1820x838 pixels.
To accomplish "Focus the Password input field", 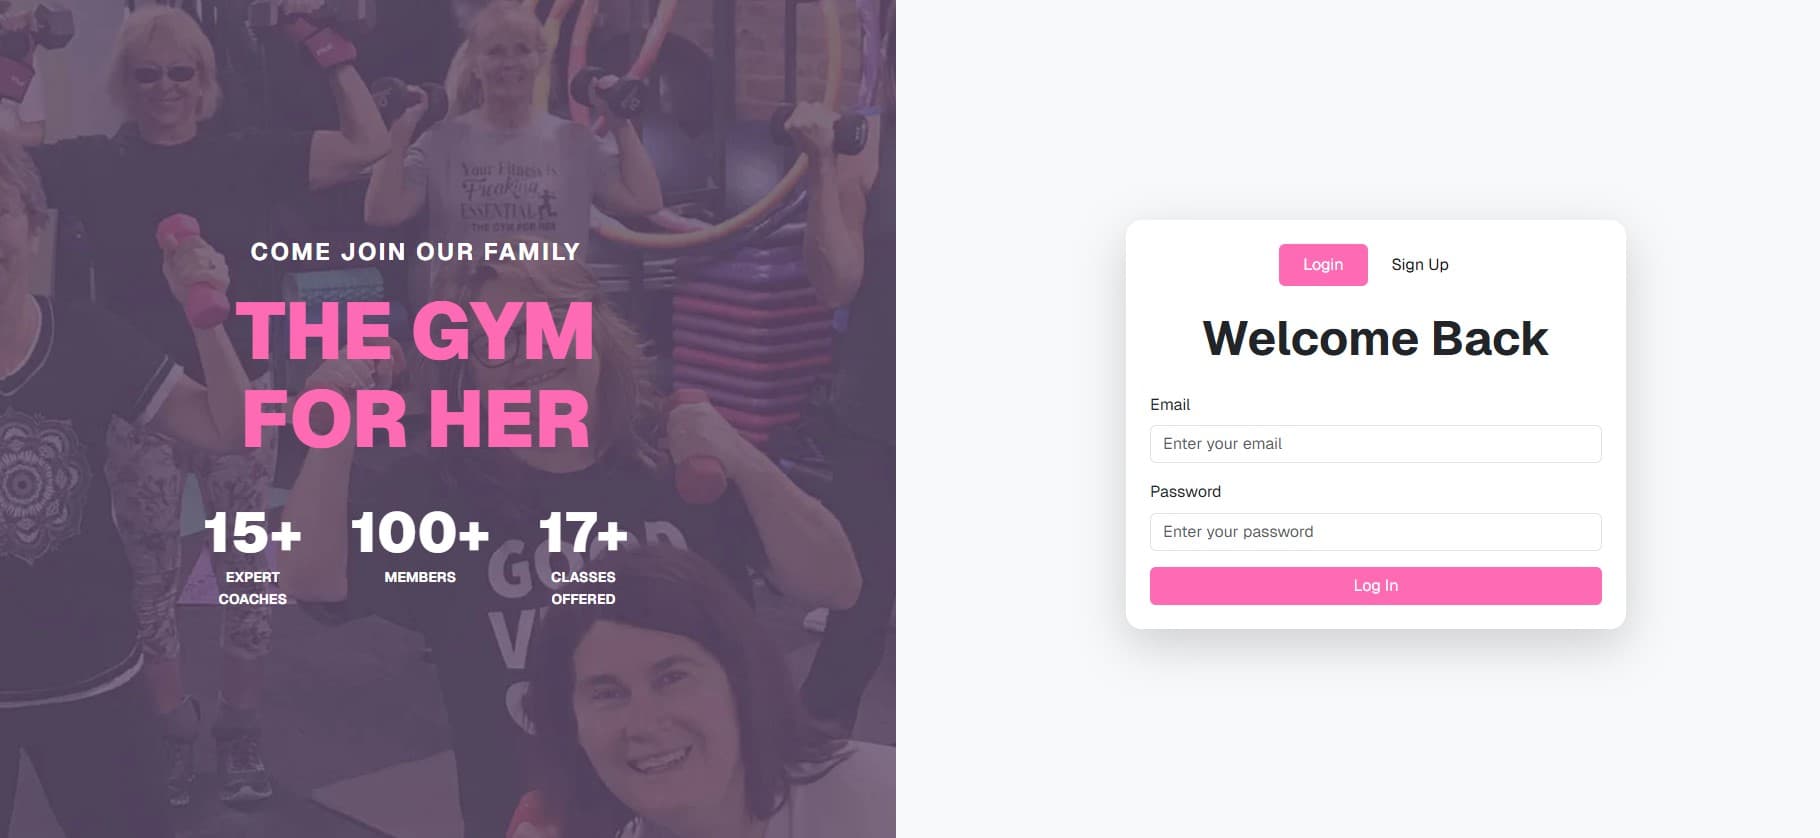I will coord(1375,532).
